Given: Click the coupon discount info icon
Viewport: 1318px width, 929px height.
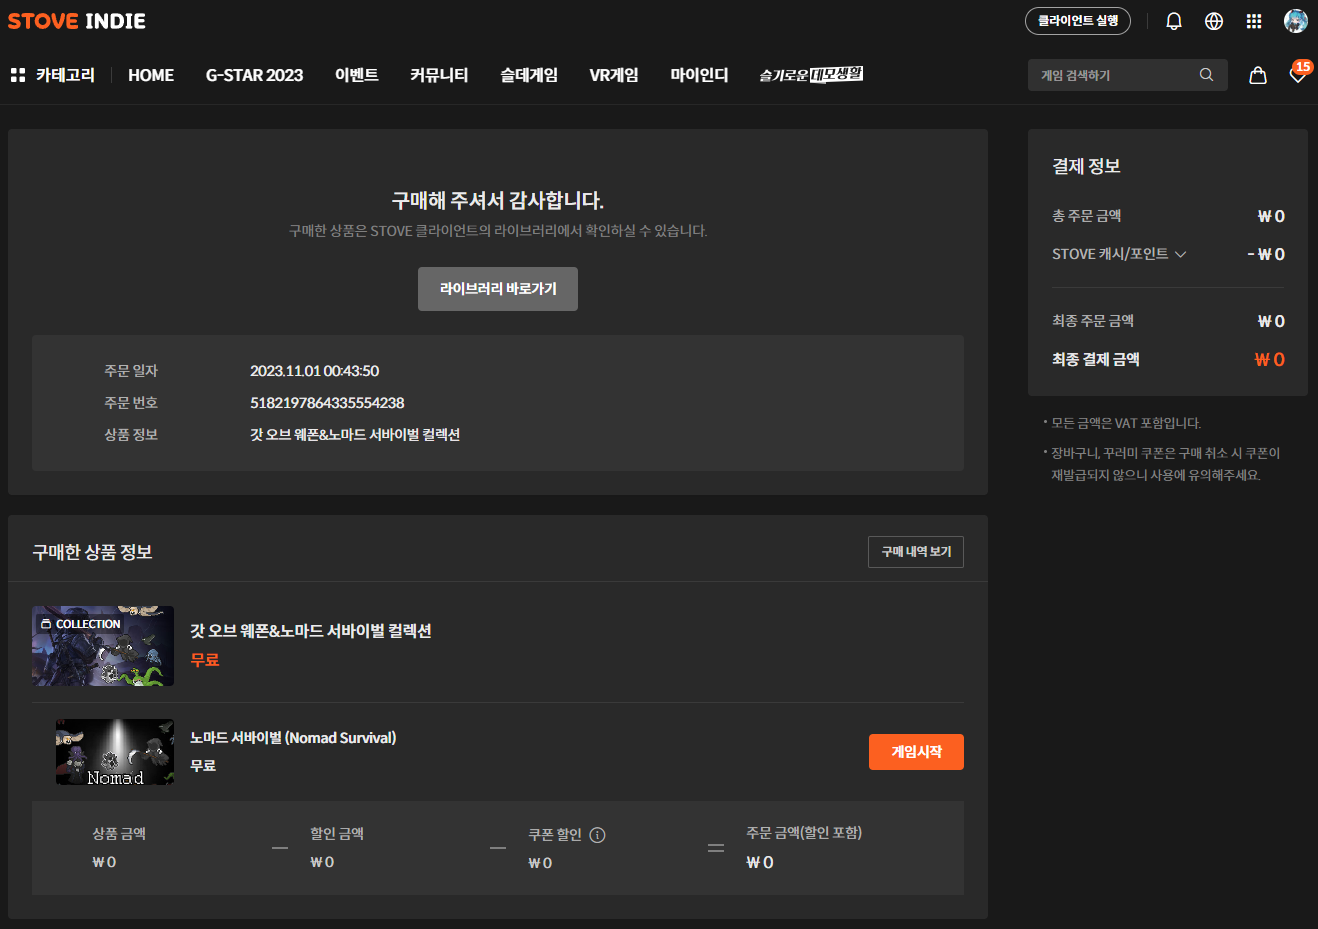Looking at the screenshot, I should click(597, 835).
